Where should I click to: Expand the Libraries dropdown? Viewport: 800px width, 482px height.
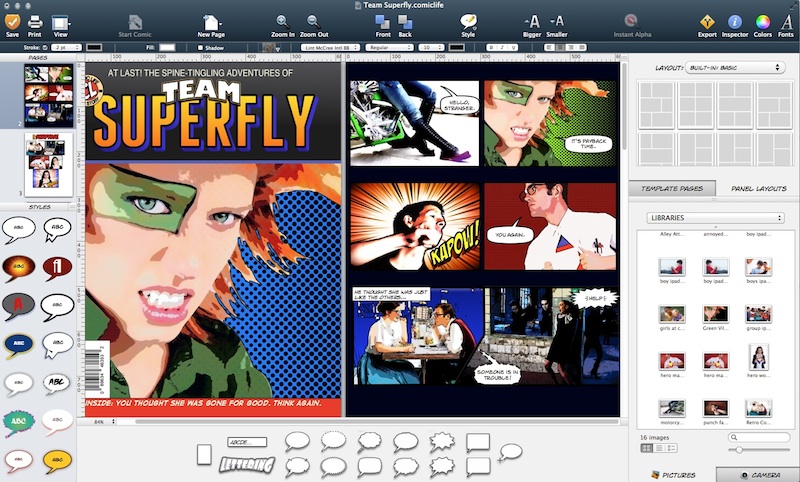[x=714, y=217]
